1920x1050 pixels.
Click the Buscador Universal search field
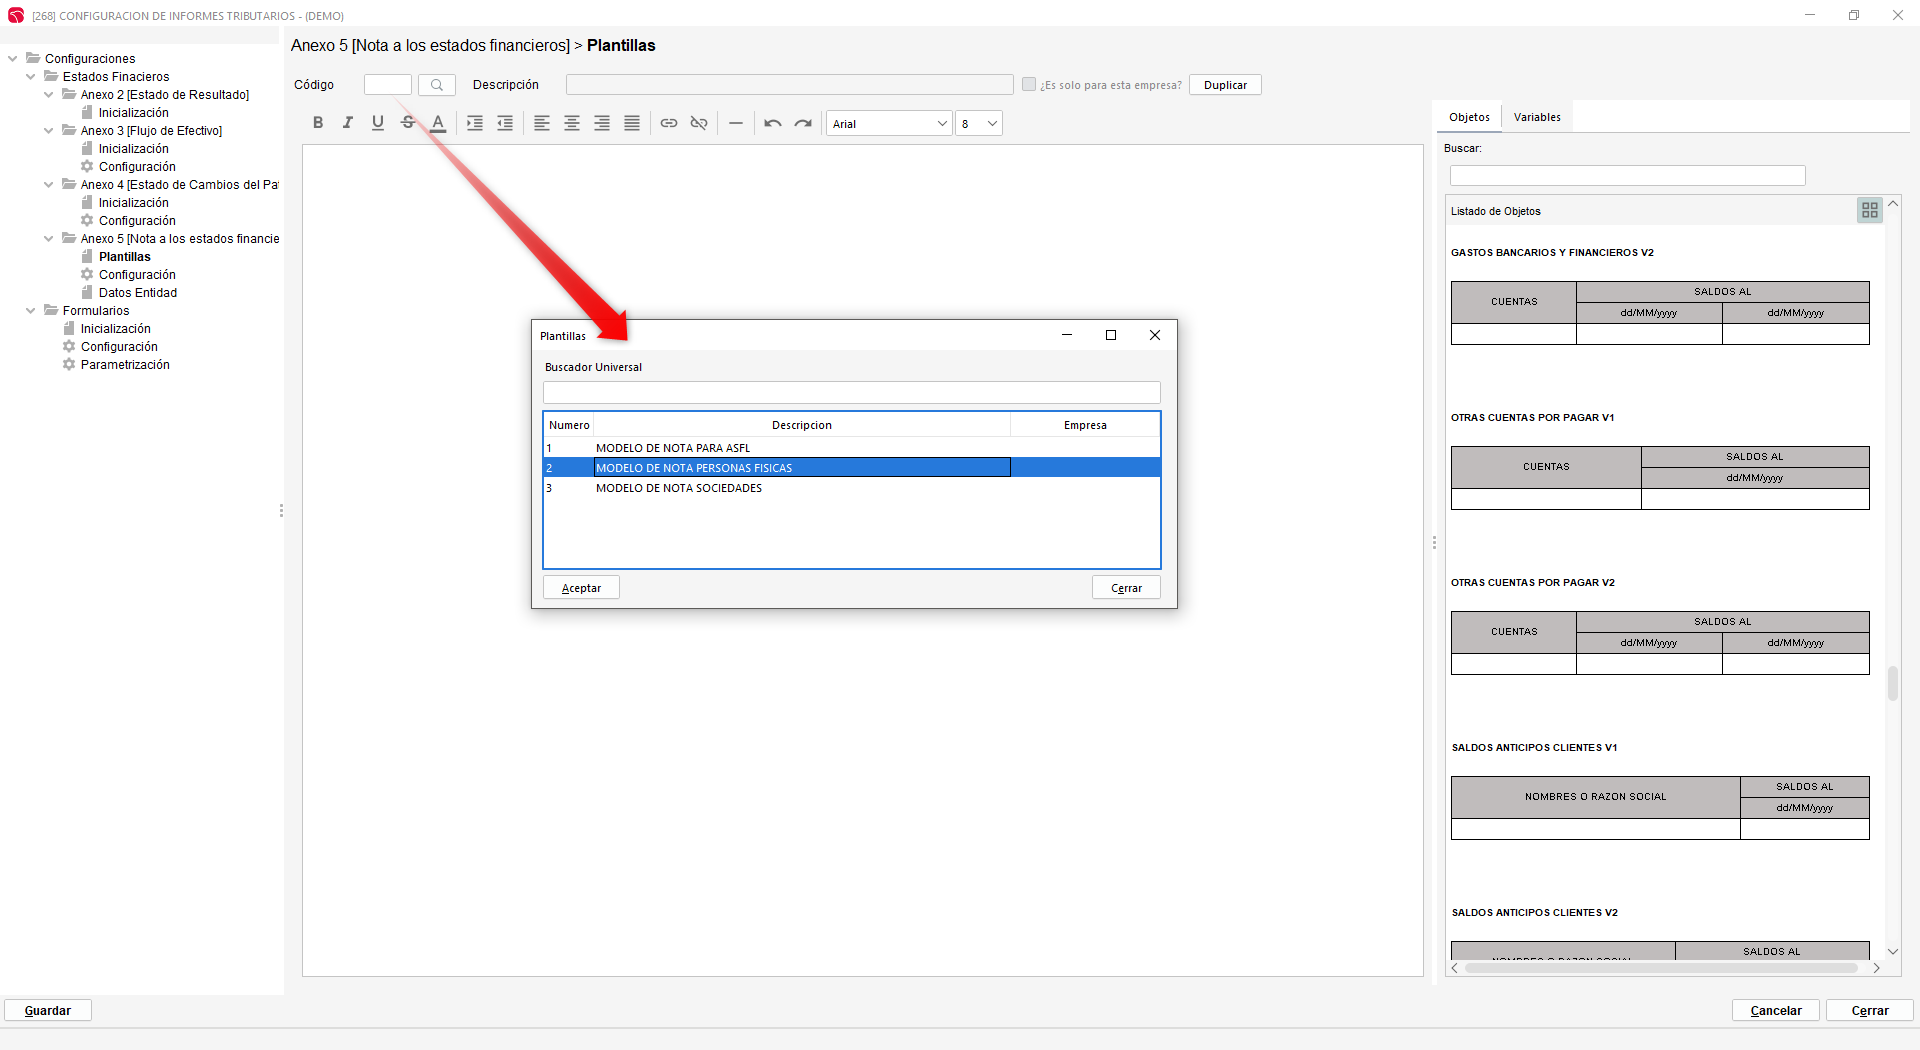point(851,392)
